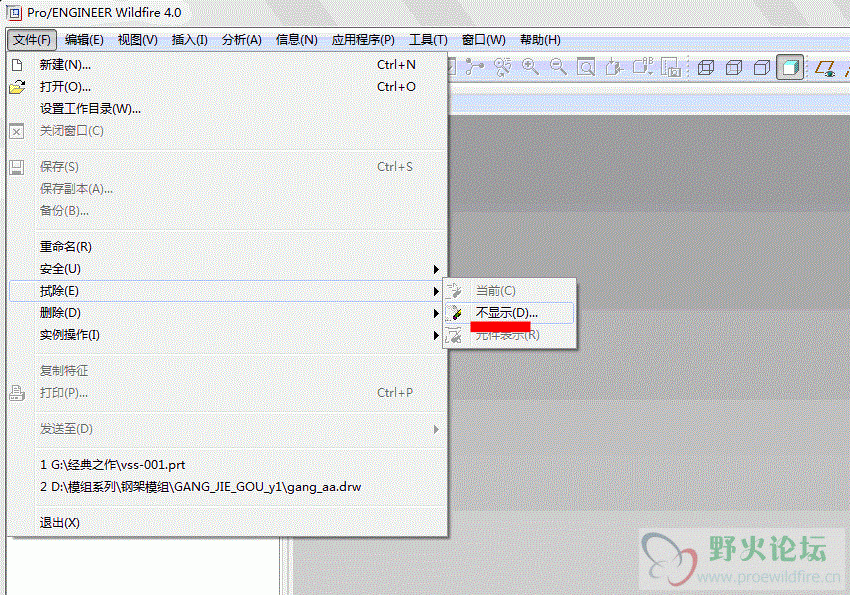
Task: Click the icon beside 当前(C)
Action: pos(454,291)
